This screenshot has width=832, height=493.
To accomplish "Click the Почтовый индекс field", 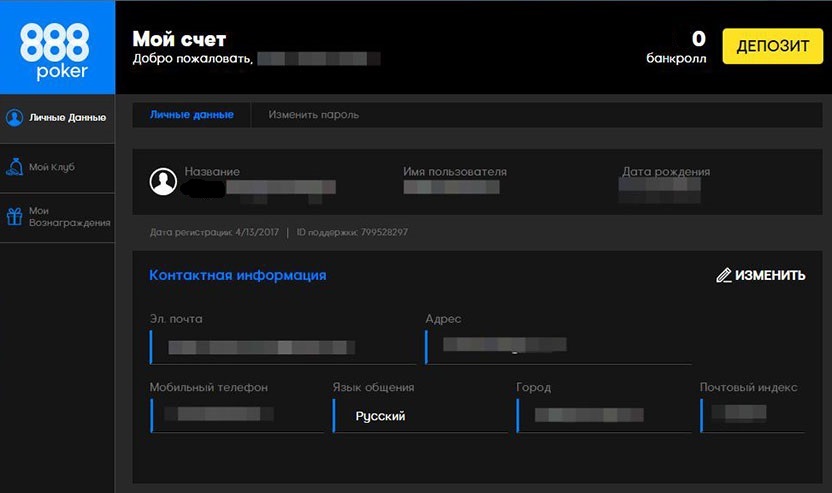I will click(x=752, y=415).
